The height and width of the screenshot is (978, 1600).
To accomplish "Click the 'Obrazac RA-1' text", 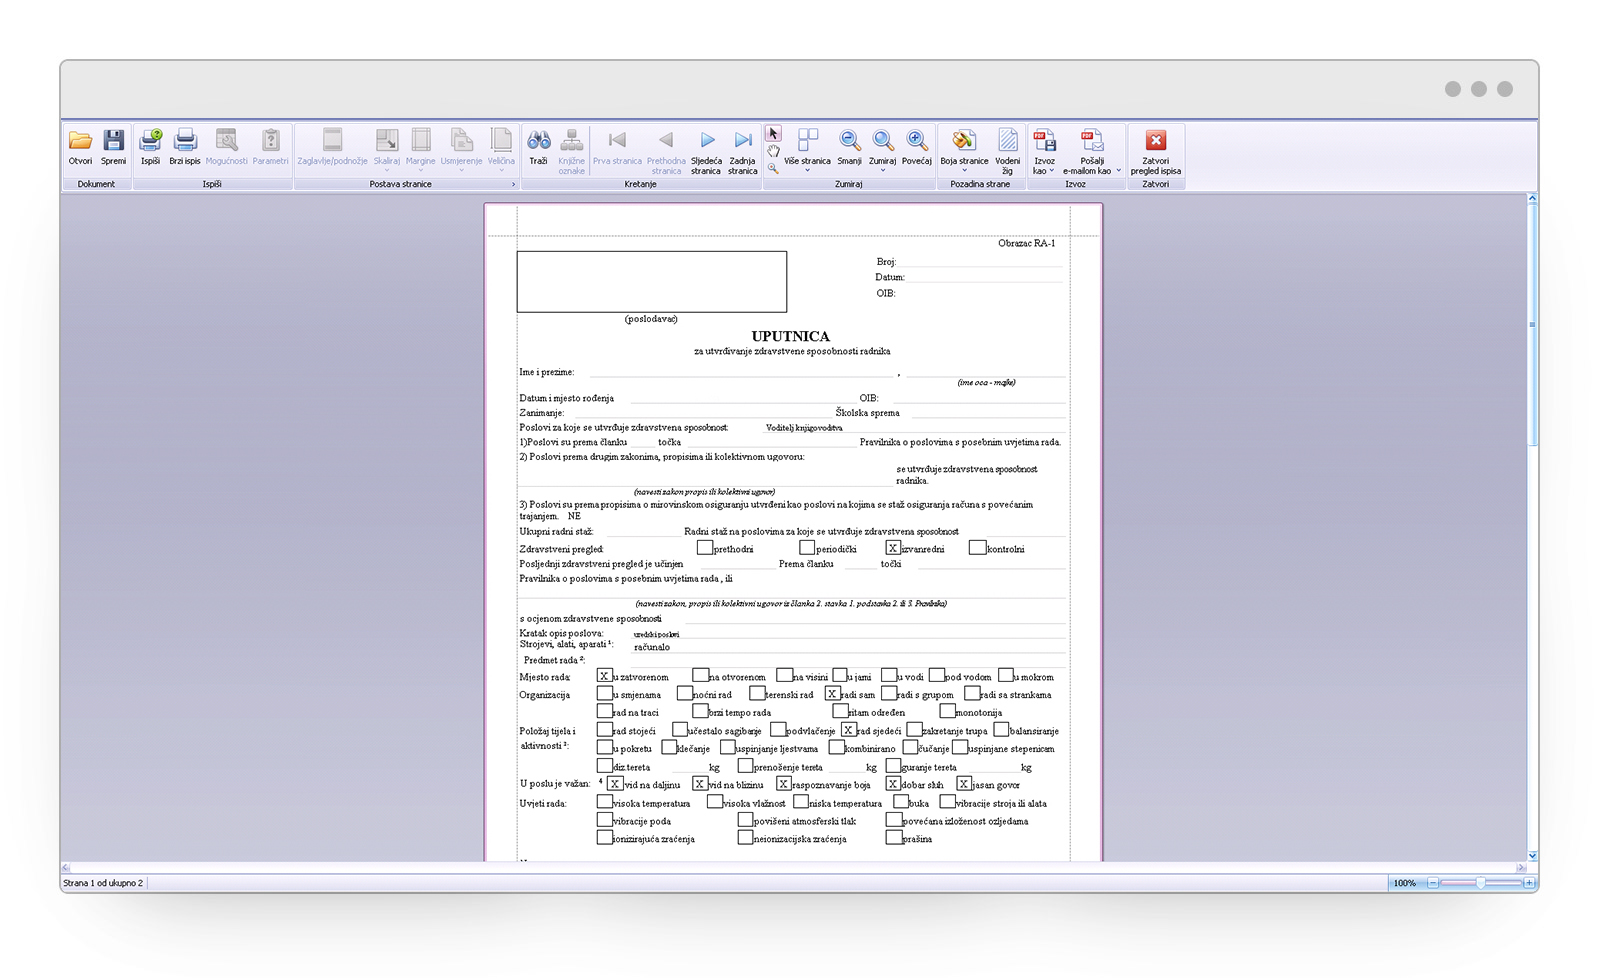I will (1026, 243).
